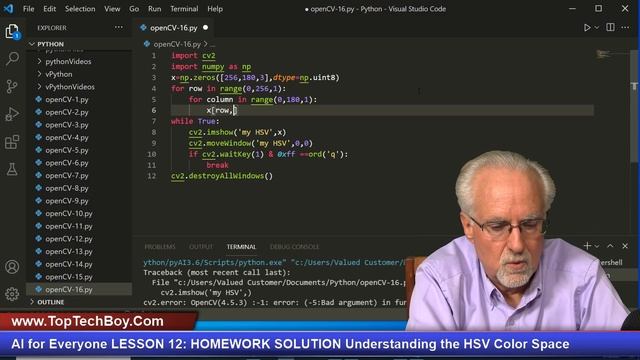Viewport: 640px width, 360px height.
Task: Open the Edit menu
Action: [x=49, y=9]
